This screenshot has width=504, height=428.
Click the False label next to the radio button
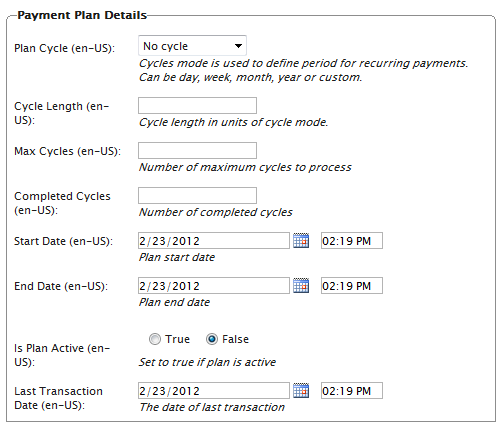click(235, 339)
